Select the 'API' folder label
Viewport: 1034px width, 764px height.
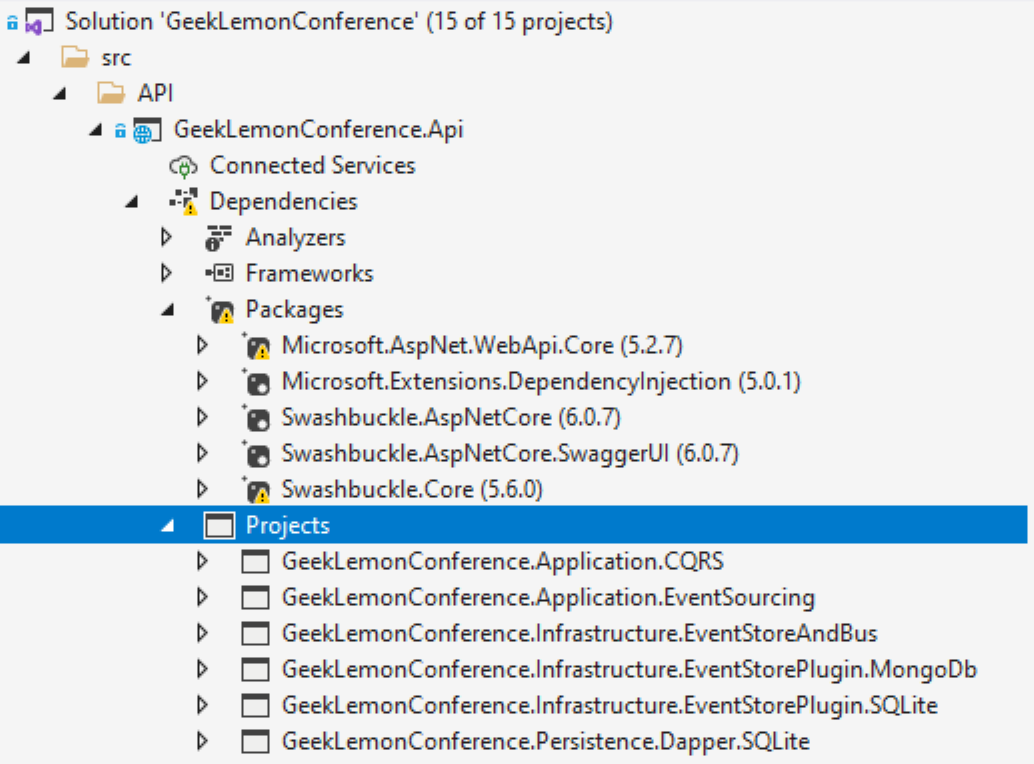155,93
